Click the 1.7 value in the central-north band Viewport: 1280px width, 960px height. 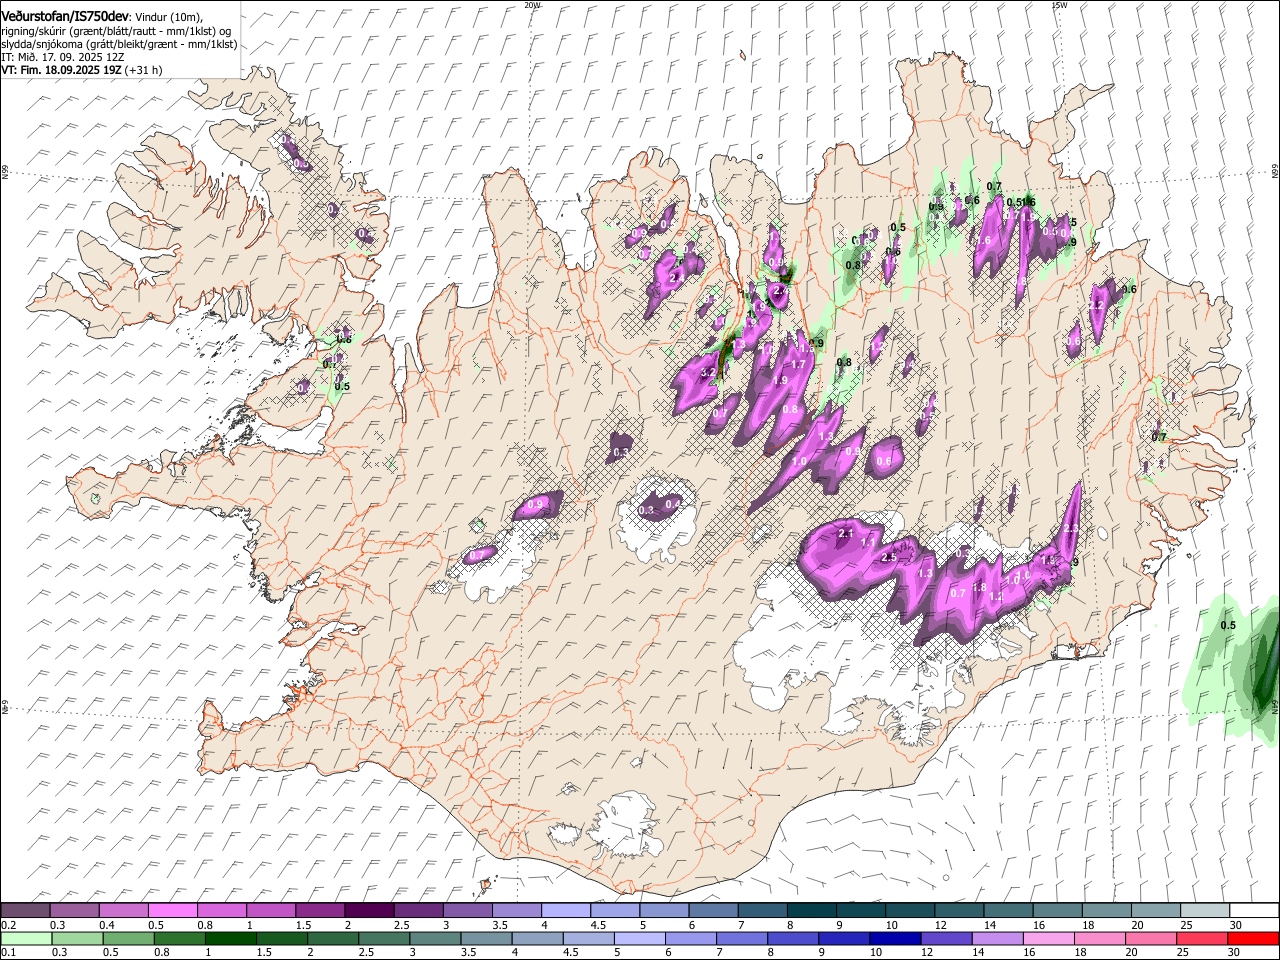798,365
